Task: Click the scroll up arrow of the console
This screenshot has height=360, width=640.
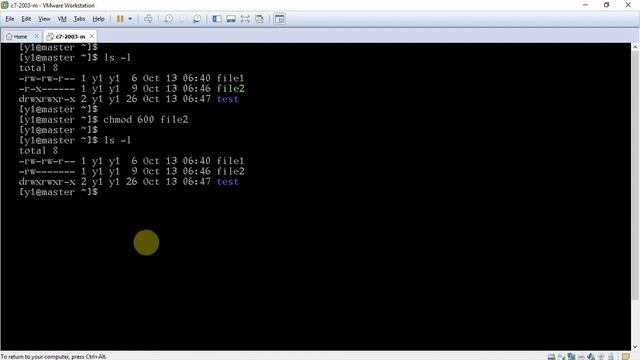Action: (x=635, y=47)
